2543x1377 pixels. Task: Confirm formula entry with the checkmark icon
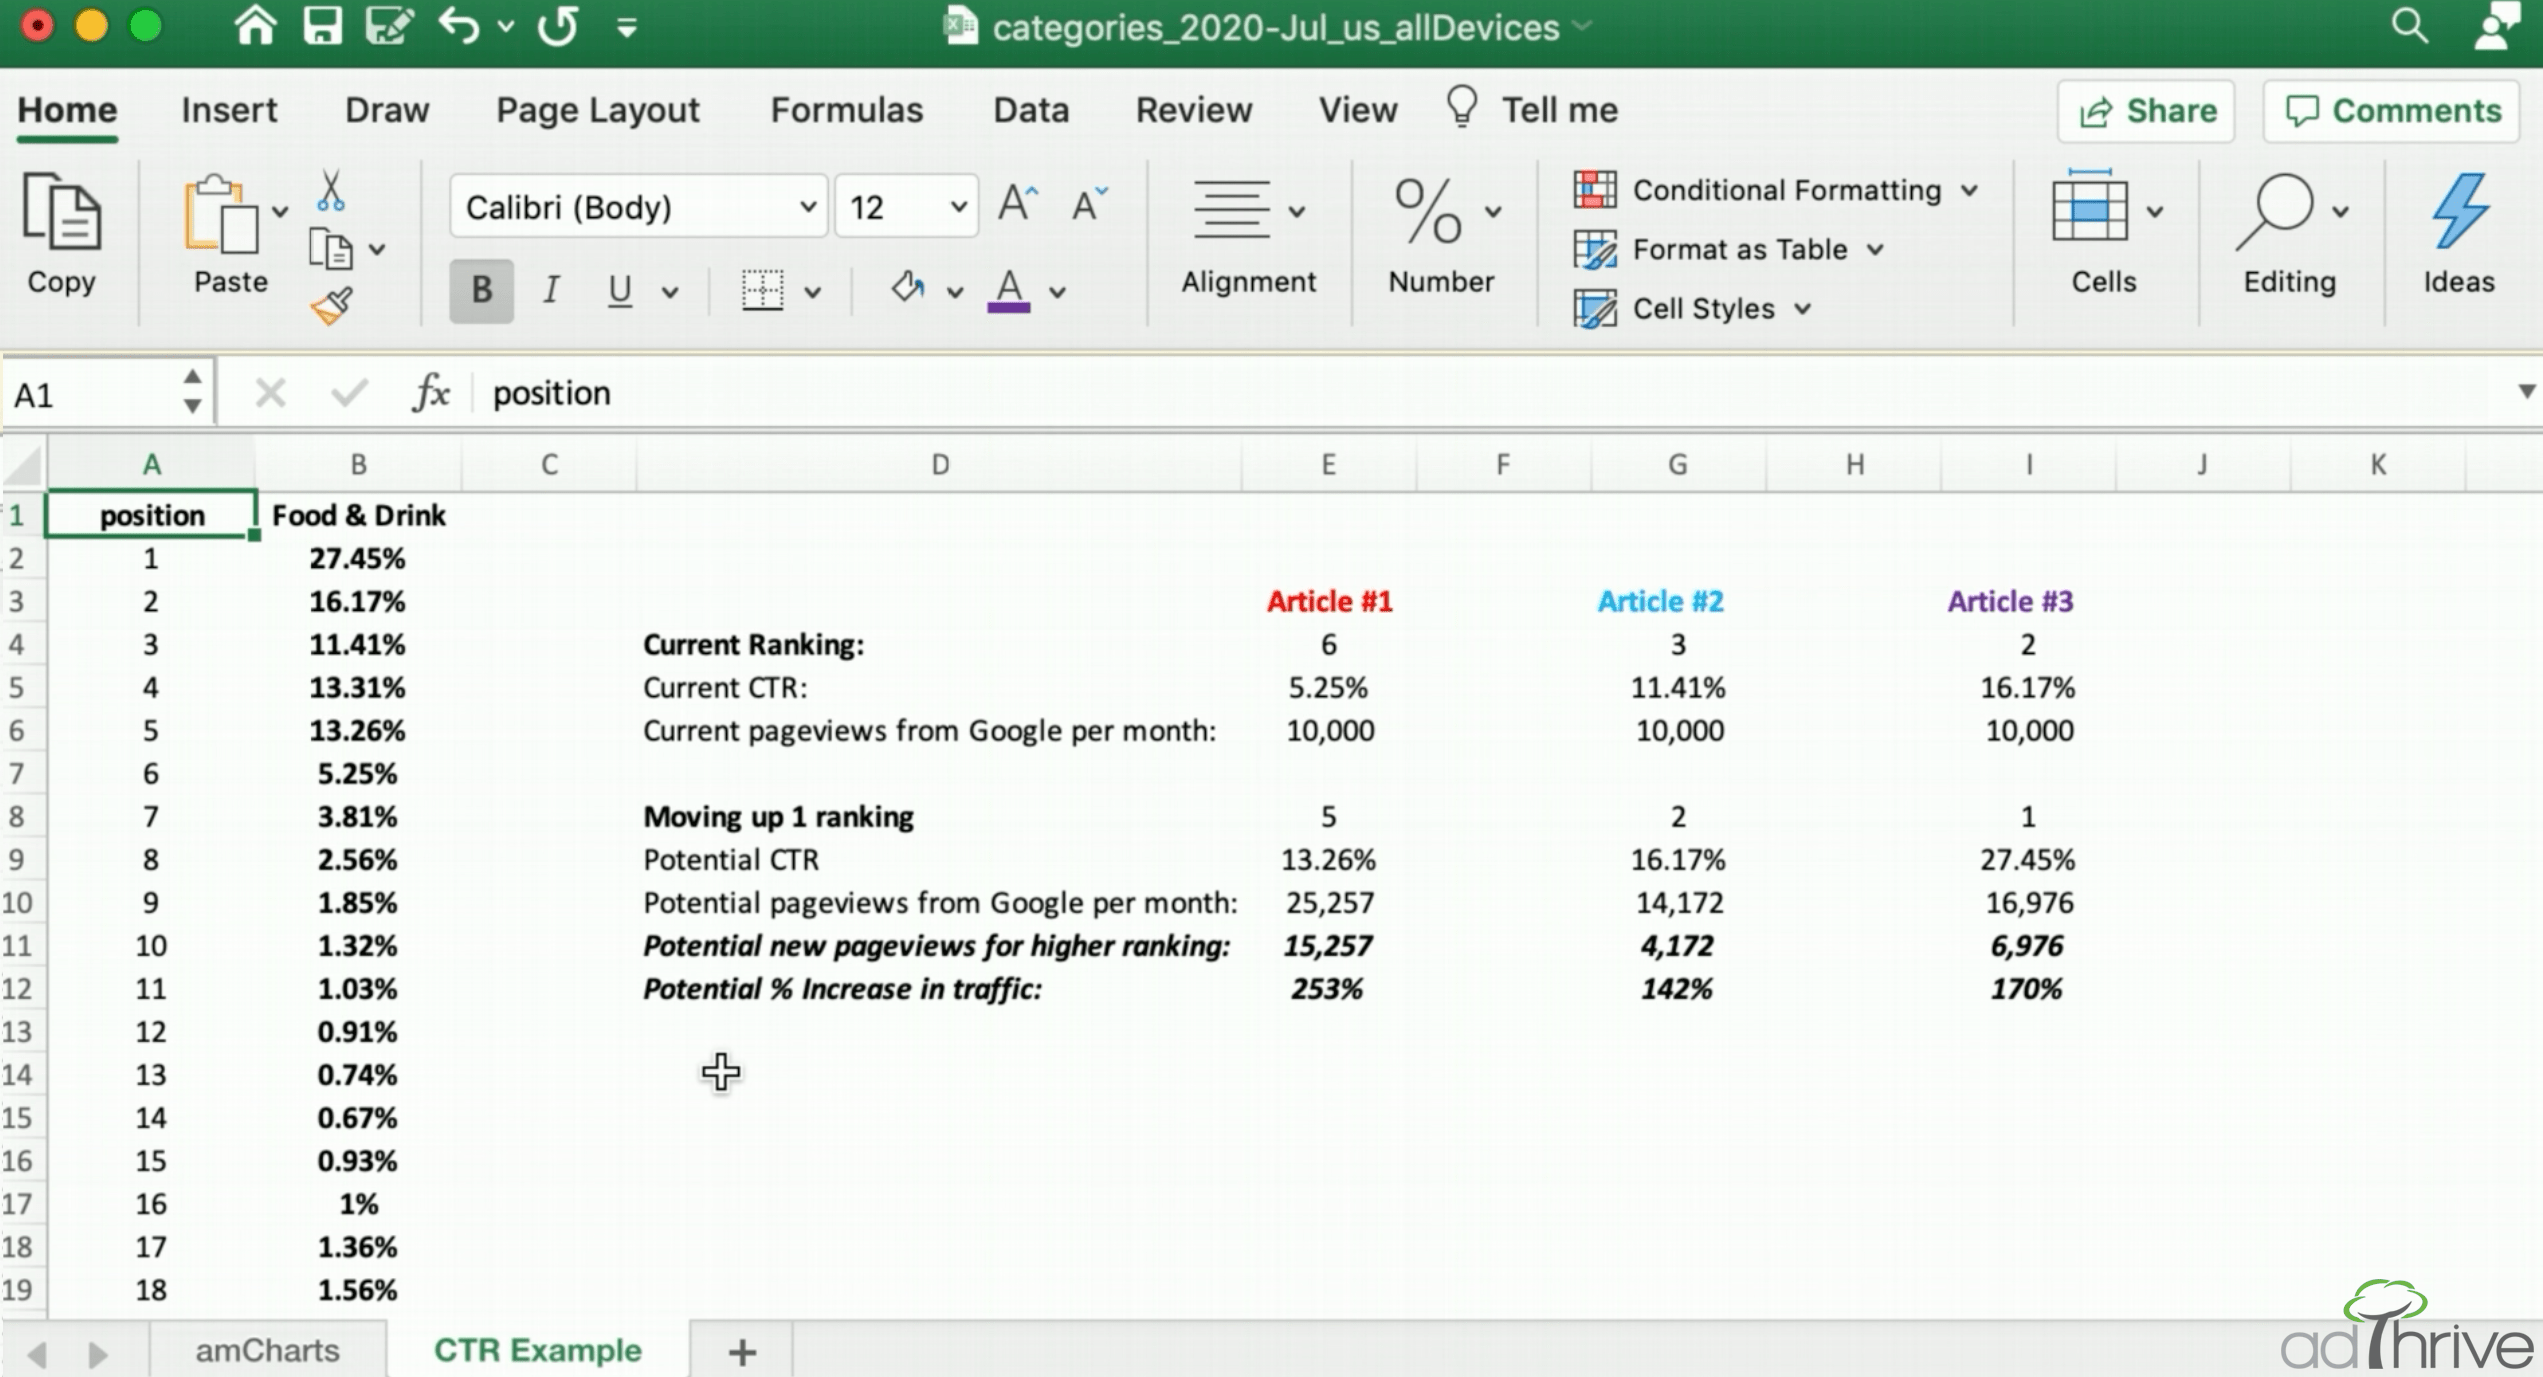(349, 393)
